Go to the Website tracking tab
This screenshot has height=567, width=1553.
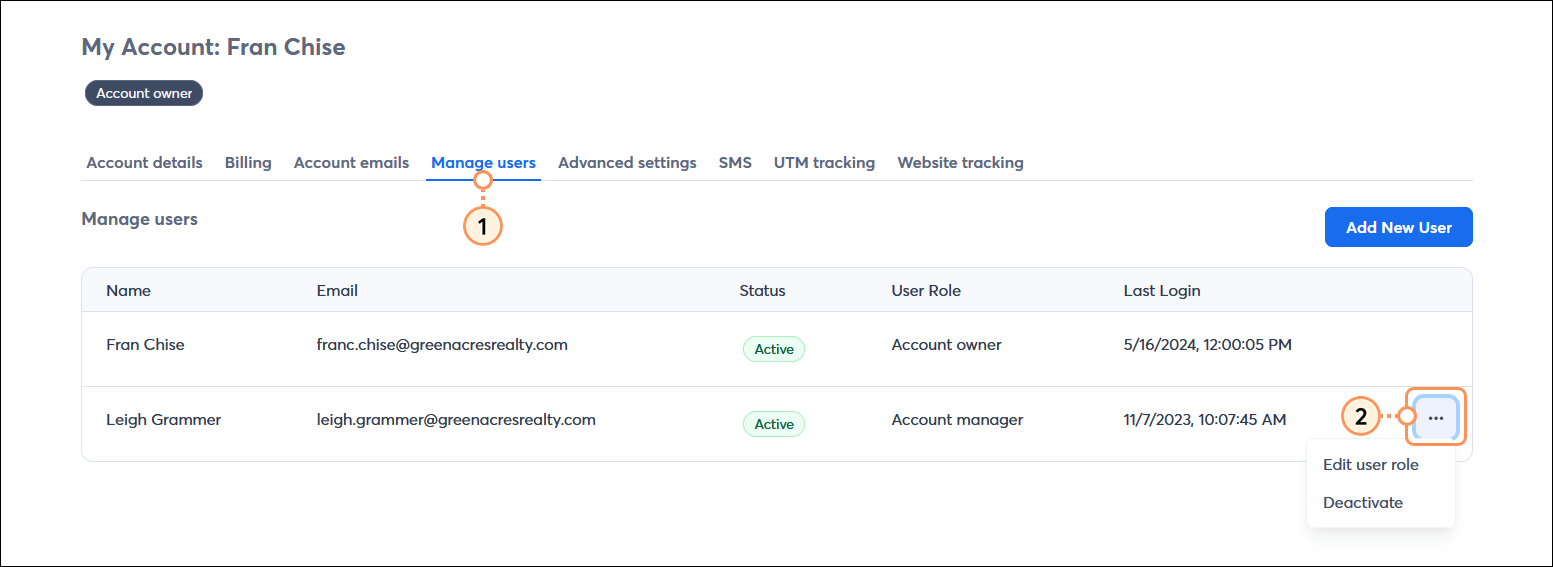(x=960, y=163)
